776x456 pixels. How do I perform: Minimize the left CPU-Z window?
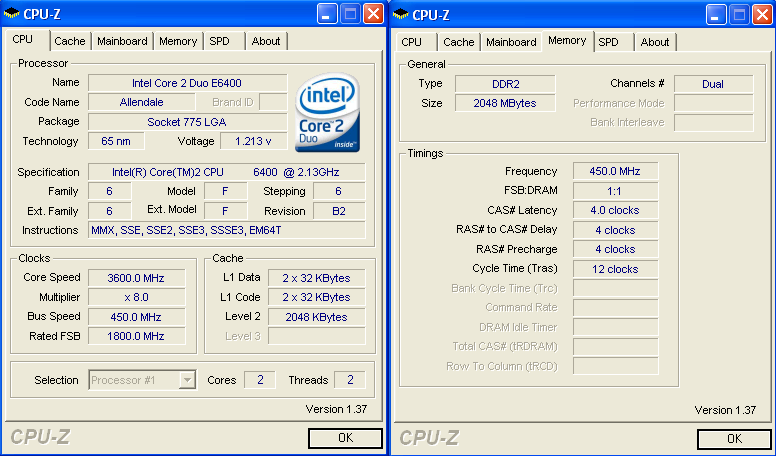tap(327, 14)
